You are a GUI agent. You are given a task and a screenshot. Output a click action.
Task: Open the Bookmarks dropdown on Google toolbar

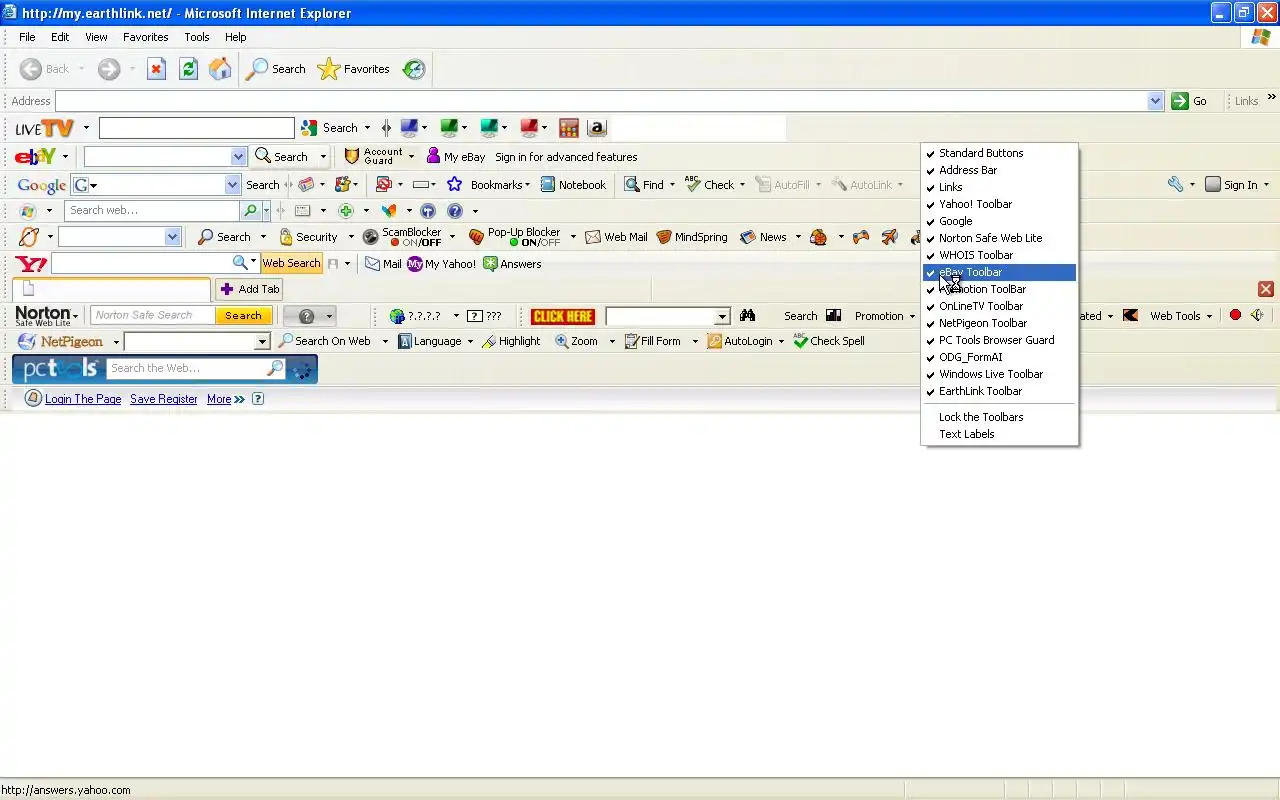pos(527,185)
